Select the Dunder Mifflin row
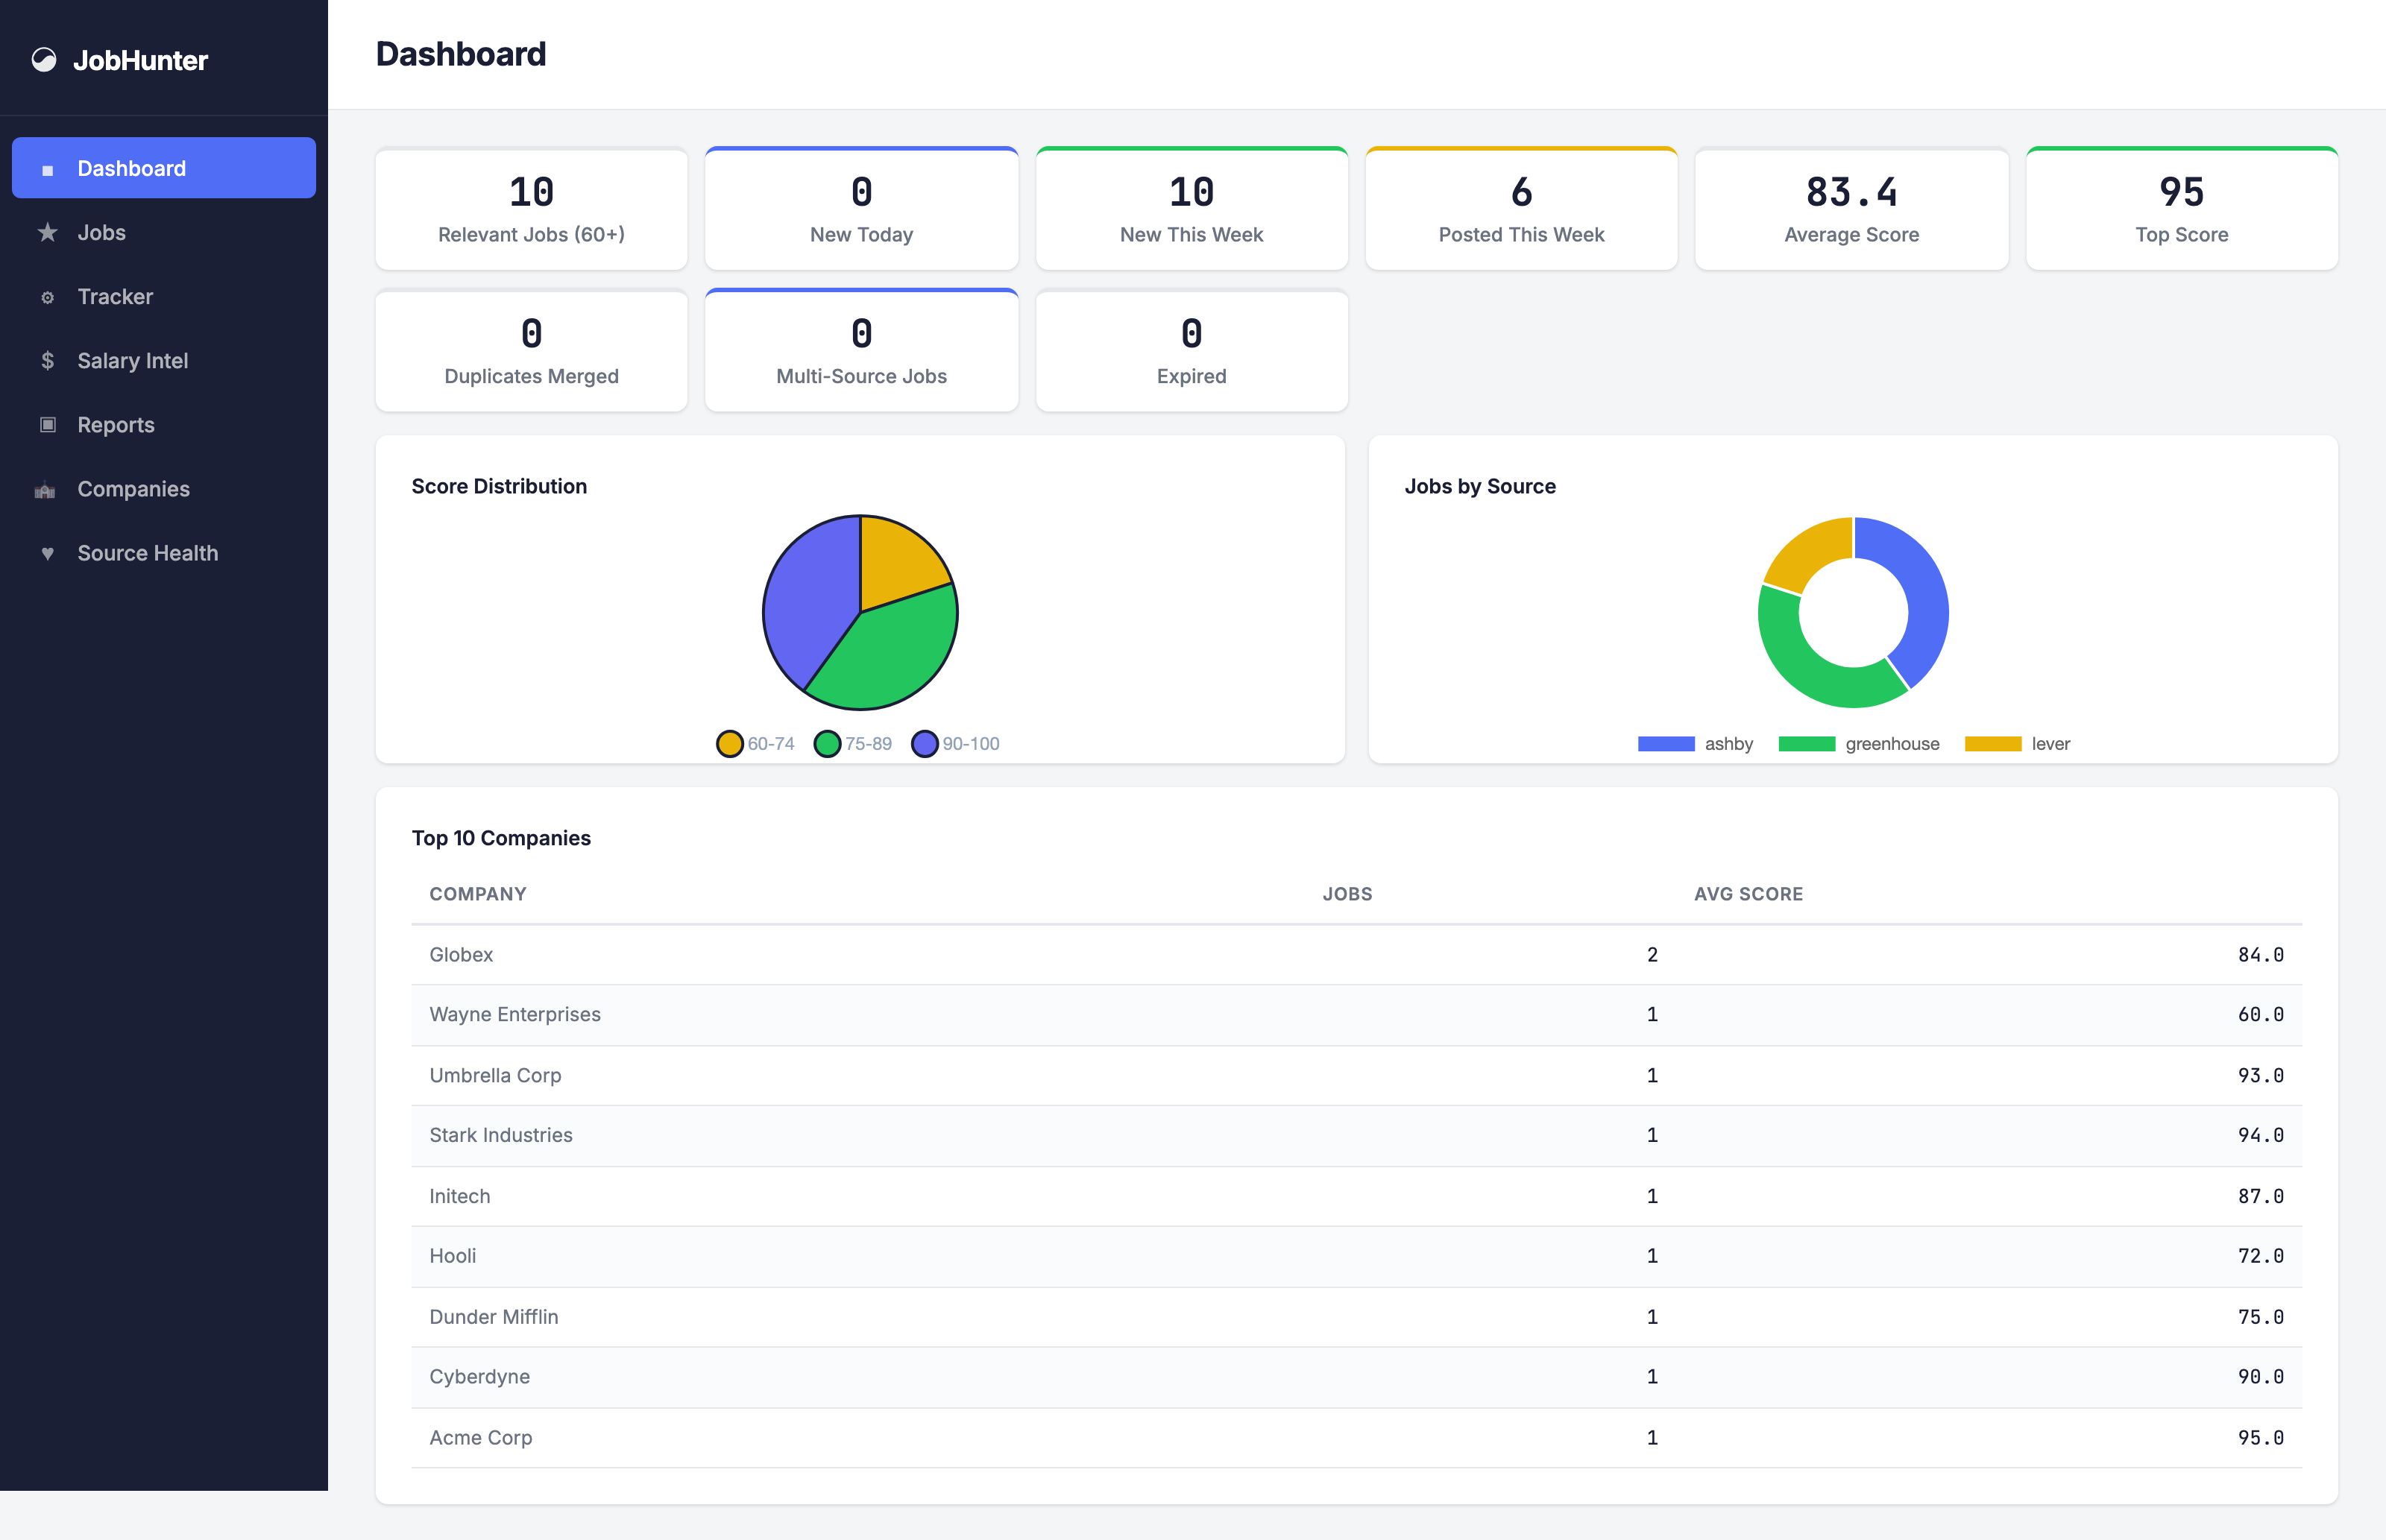The image size is (2386, 1540). click(1356, 1318)
